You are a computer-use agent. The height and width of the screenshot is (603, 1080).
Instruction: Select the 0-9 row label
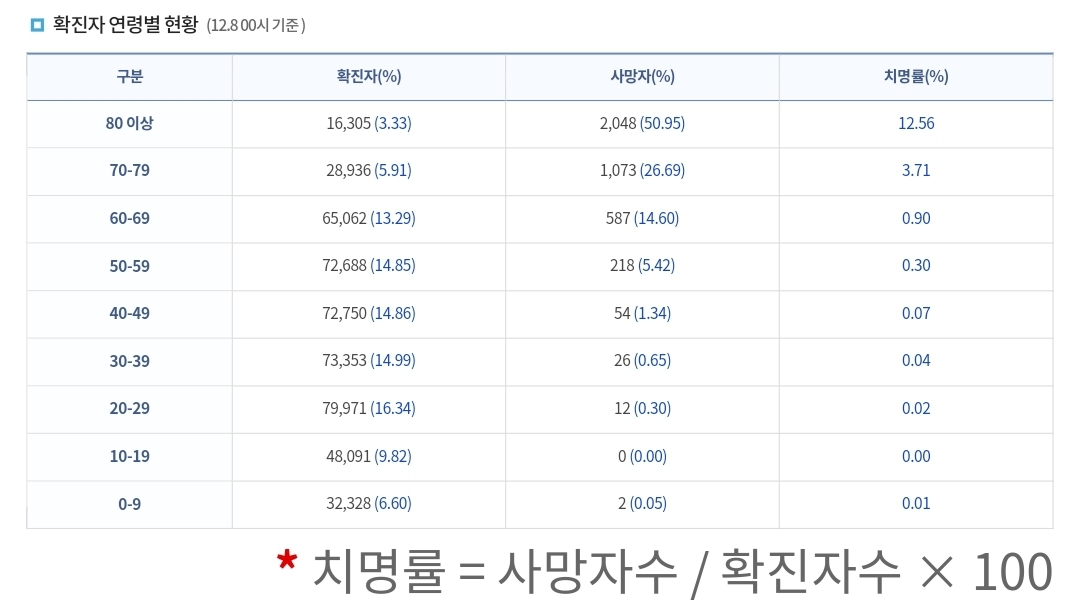pyautogui.click(x=129, y=504)
